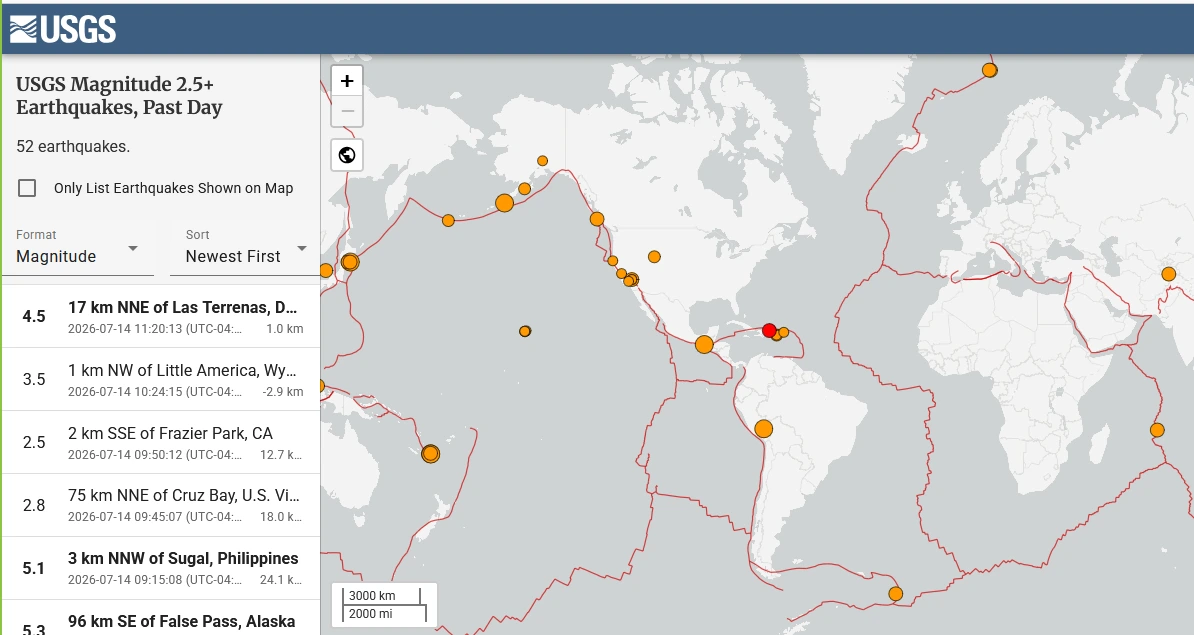Image resolution: width=1194 pixels, height=635 pixels.
Task: Click the '52 earthquakes.' count text
Action: pyautogui.click(x=73, y=146)
